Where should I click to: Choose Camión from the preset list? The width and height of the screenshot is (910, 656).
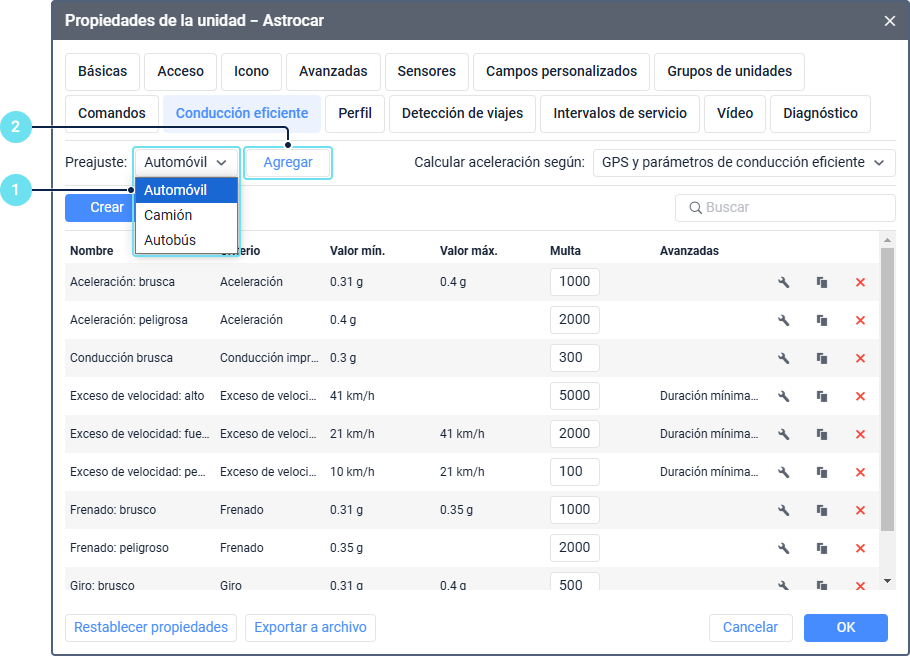coord(168,215)
